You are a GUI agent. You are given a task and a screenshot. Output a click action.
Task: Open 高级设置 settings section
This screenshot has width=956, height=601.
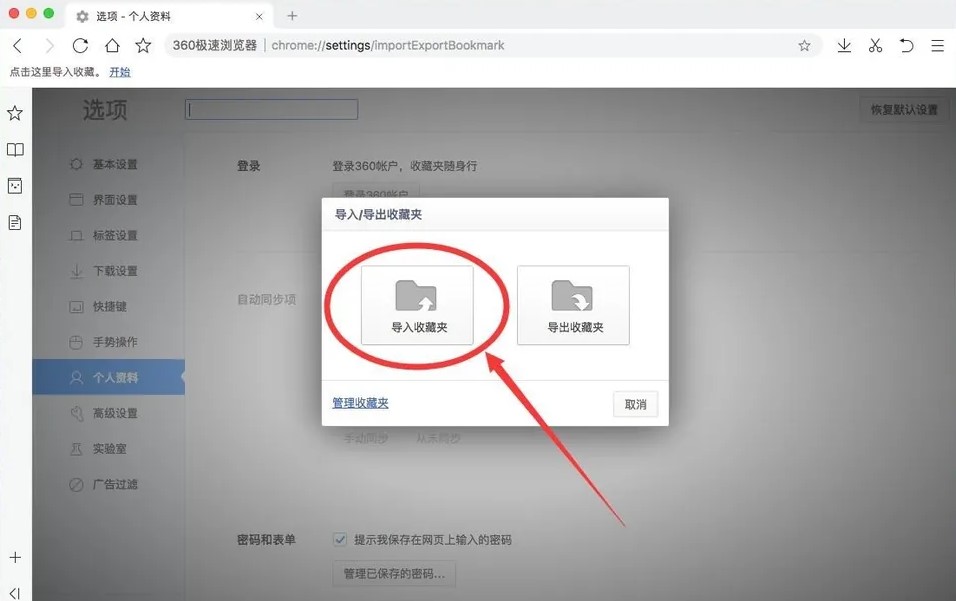[x=115, y=413]
